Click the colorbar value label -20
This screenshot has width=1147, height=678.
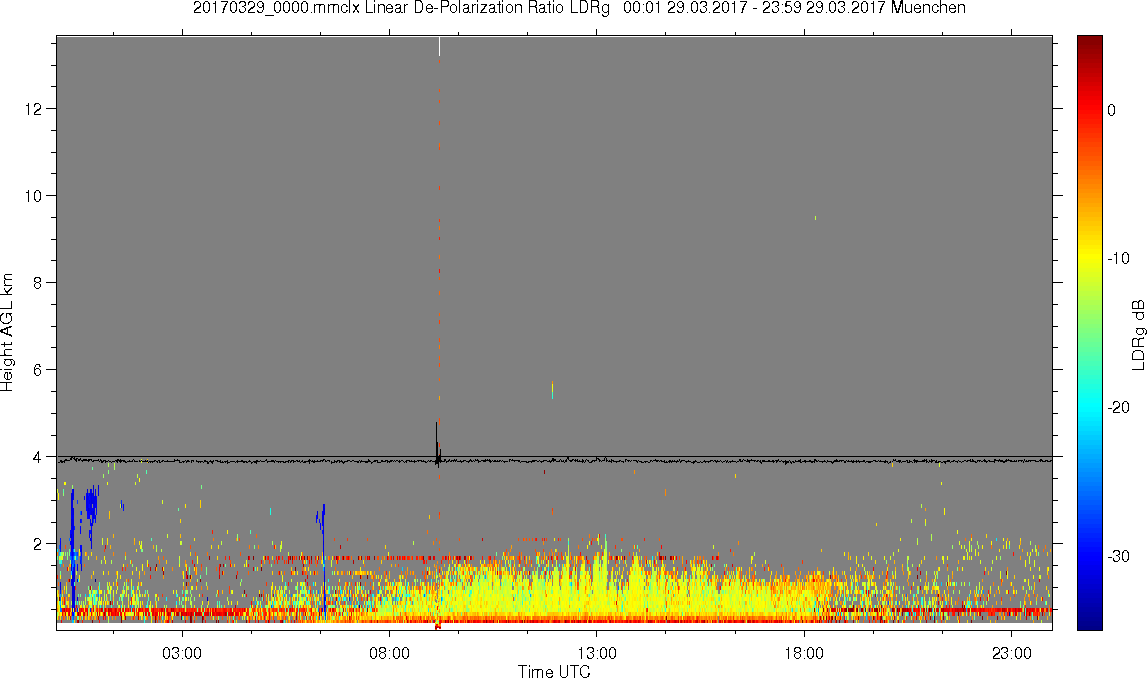click(1118, 408)
